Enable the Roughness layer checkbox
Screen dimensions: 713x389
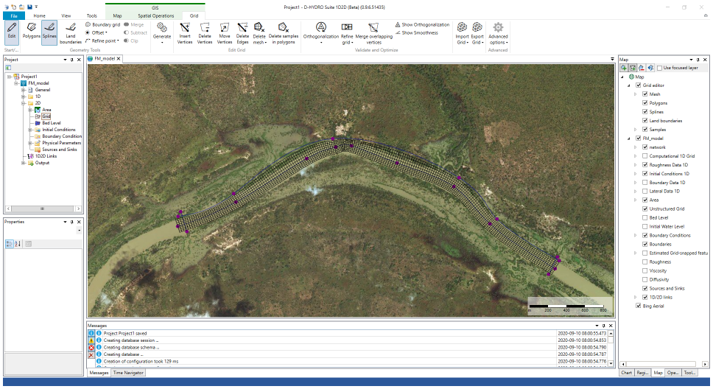645,262
